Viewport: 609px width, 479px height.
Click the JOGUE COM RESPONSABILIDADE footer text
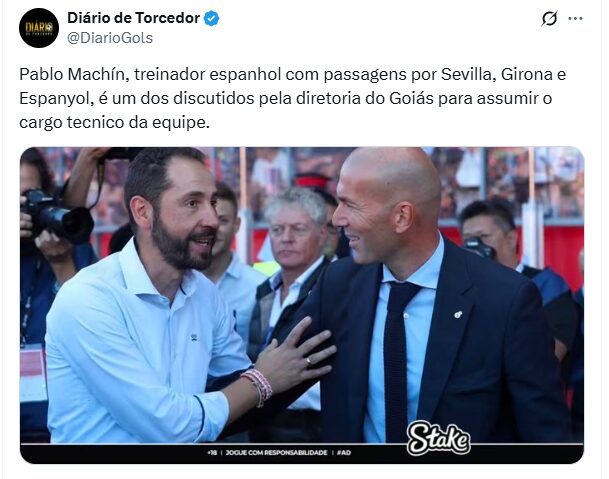277,453
